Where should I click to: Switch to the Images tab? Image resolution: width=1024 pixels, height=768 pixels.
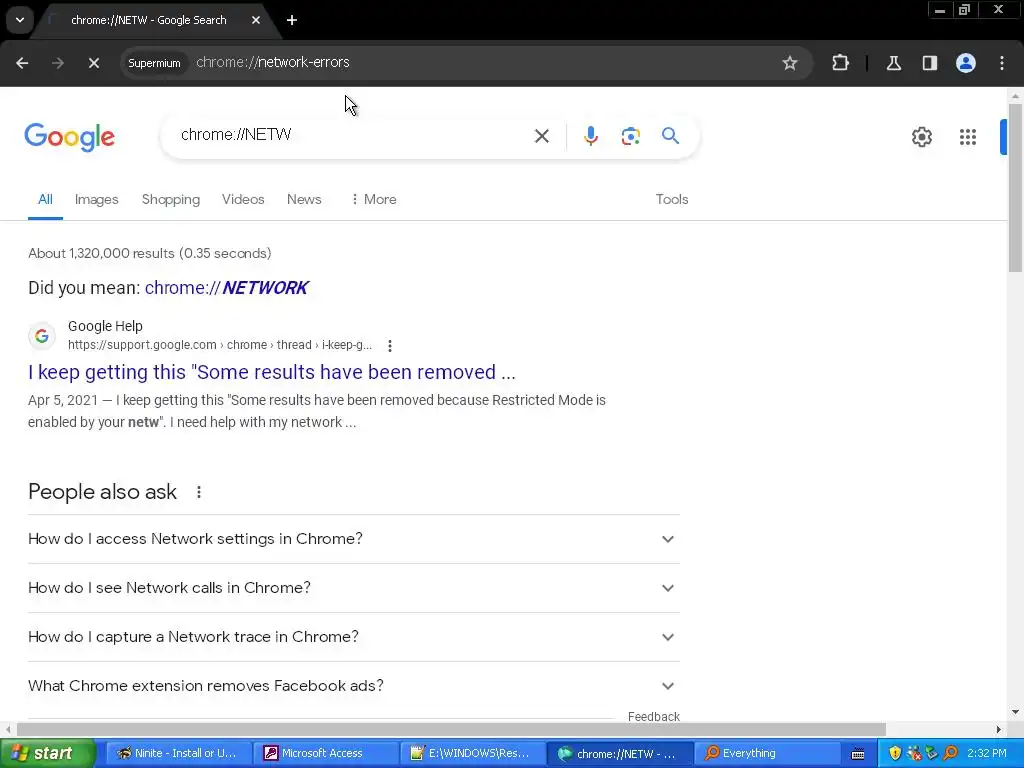pos(97,199)
